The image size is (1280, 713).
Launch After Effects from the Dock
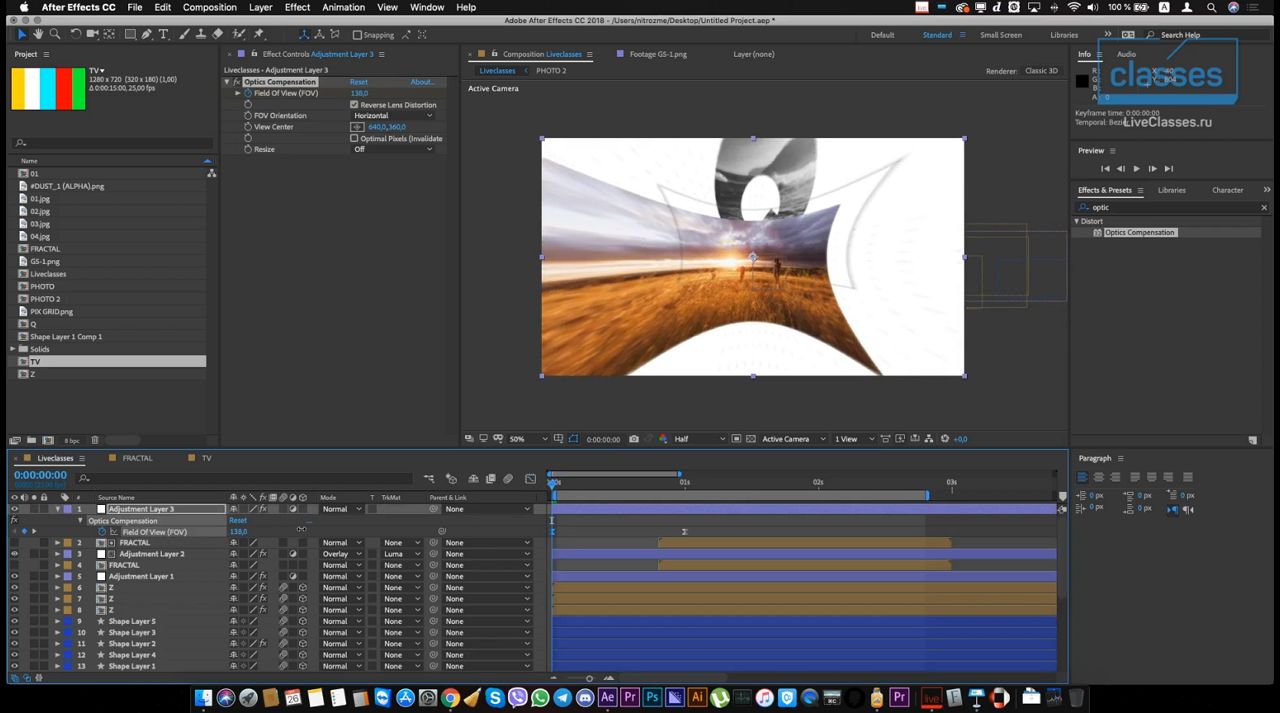[x=607, y=697]
